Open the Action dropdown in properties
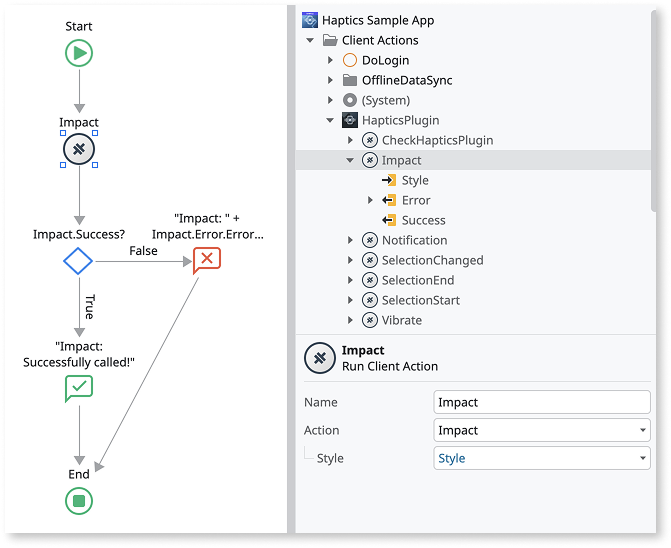This screenshot has width=671, height=548. pos(642,430)
